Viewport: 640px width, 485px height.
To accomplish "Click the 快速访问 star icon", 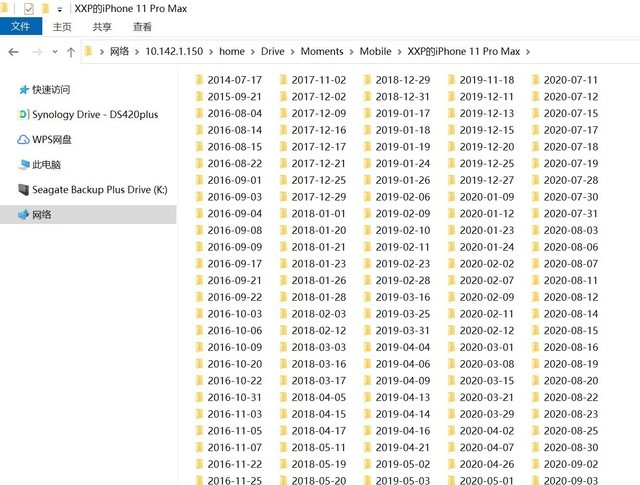I will tap(24, 89).
